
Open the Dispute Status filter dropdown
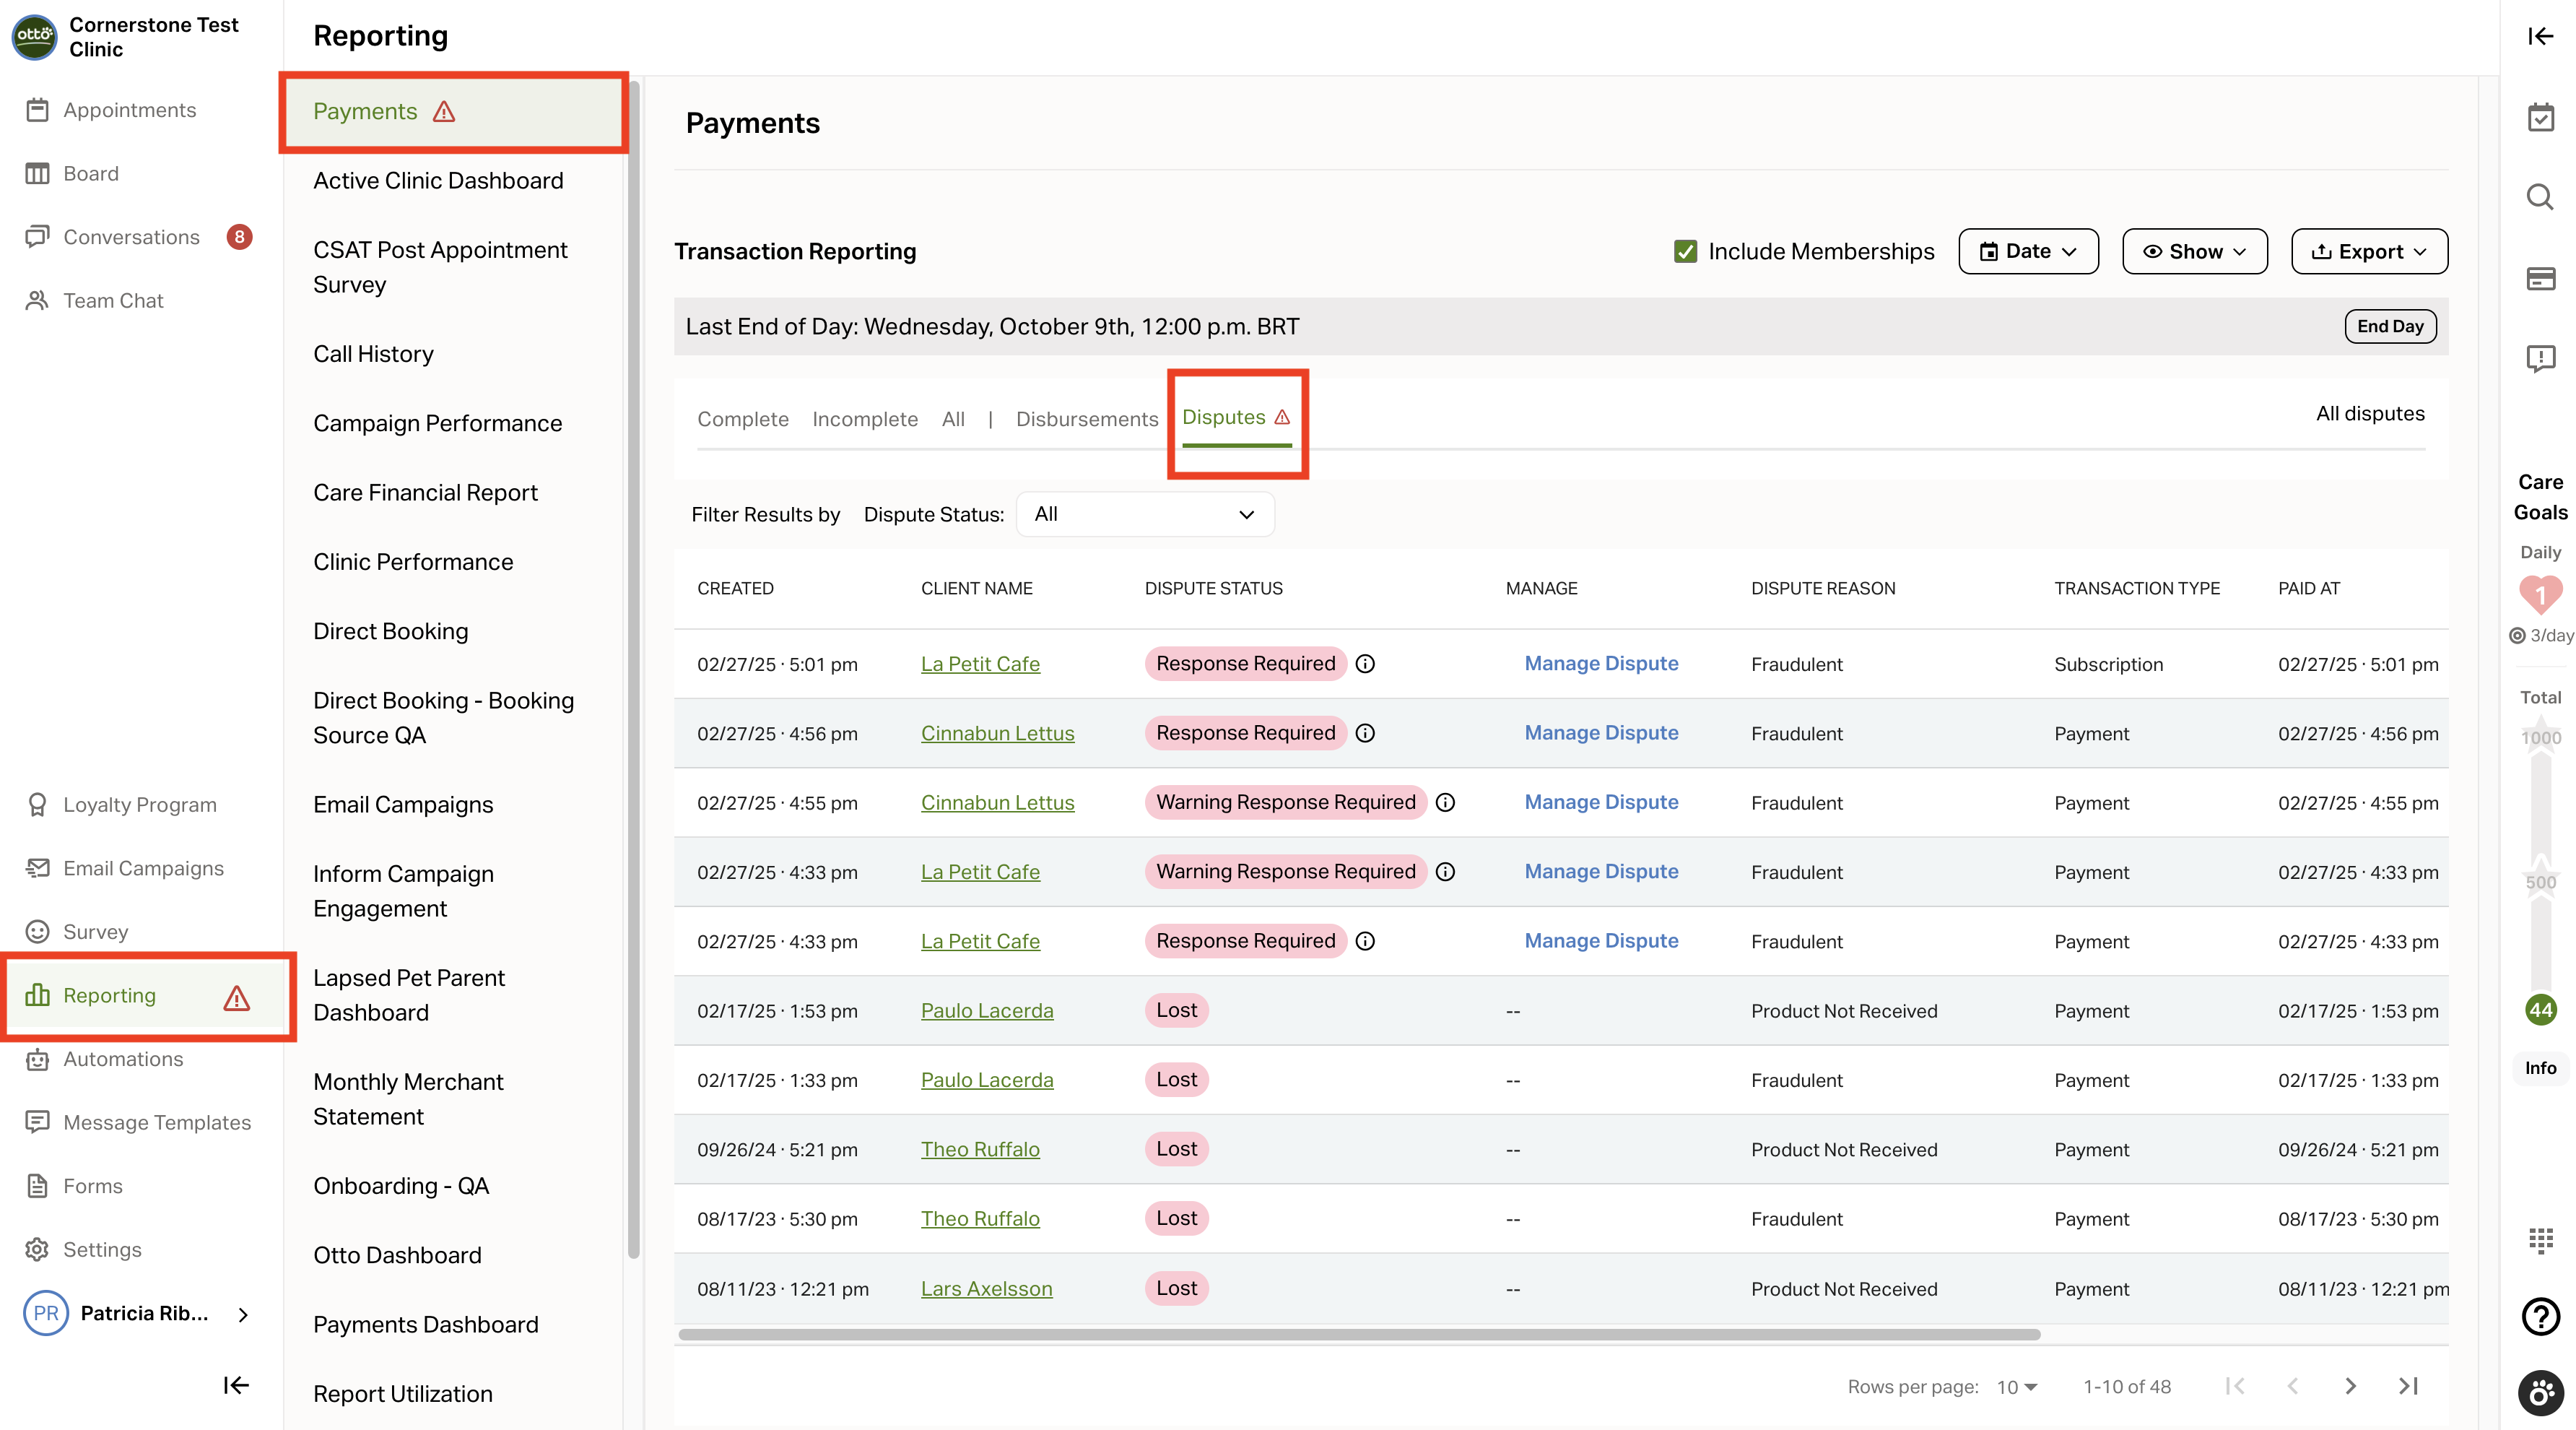(x=1145, y=514)
